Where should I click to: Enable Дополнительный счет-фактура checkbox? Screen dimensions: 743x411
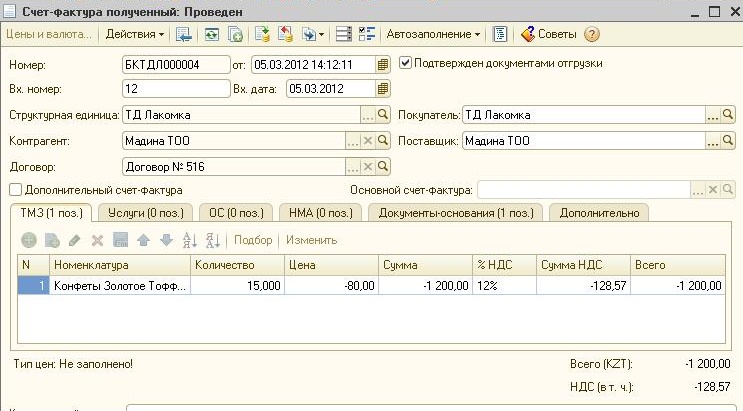pos(15,189)
